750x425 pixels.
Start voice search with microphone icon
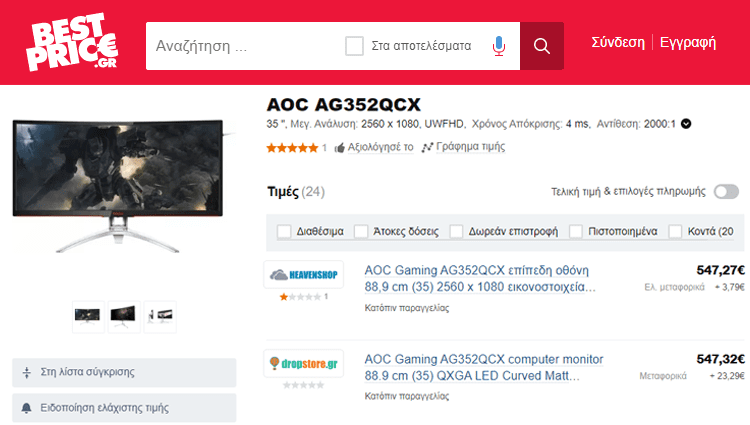point(498,46)
